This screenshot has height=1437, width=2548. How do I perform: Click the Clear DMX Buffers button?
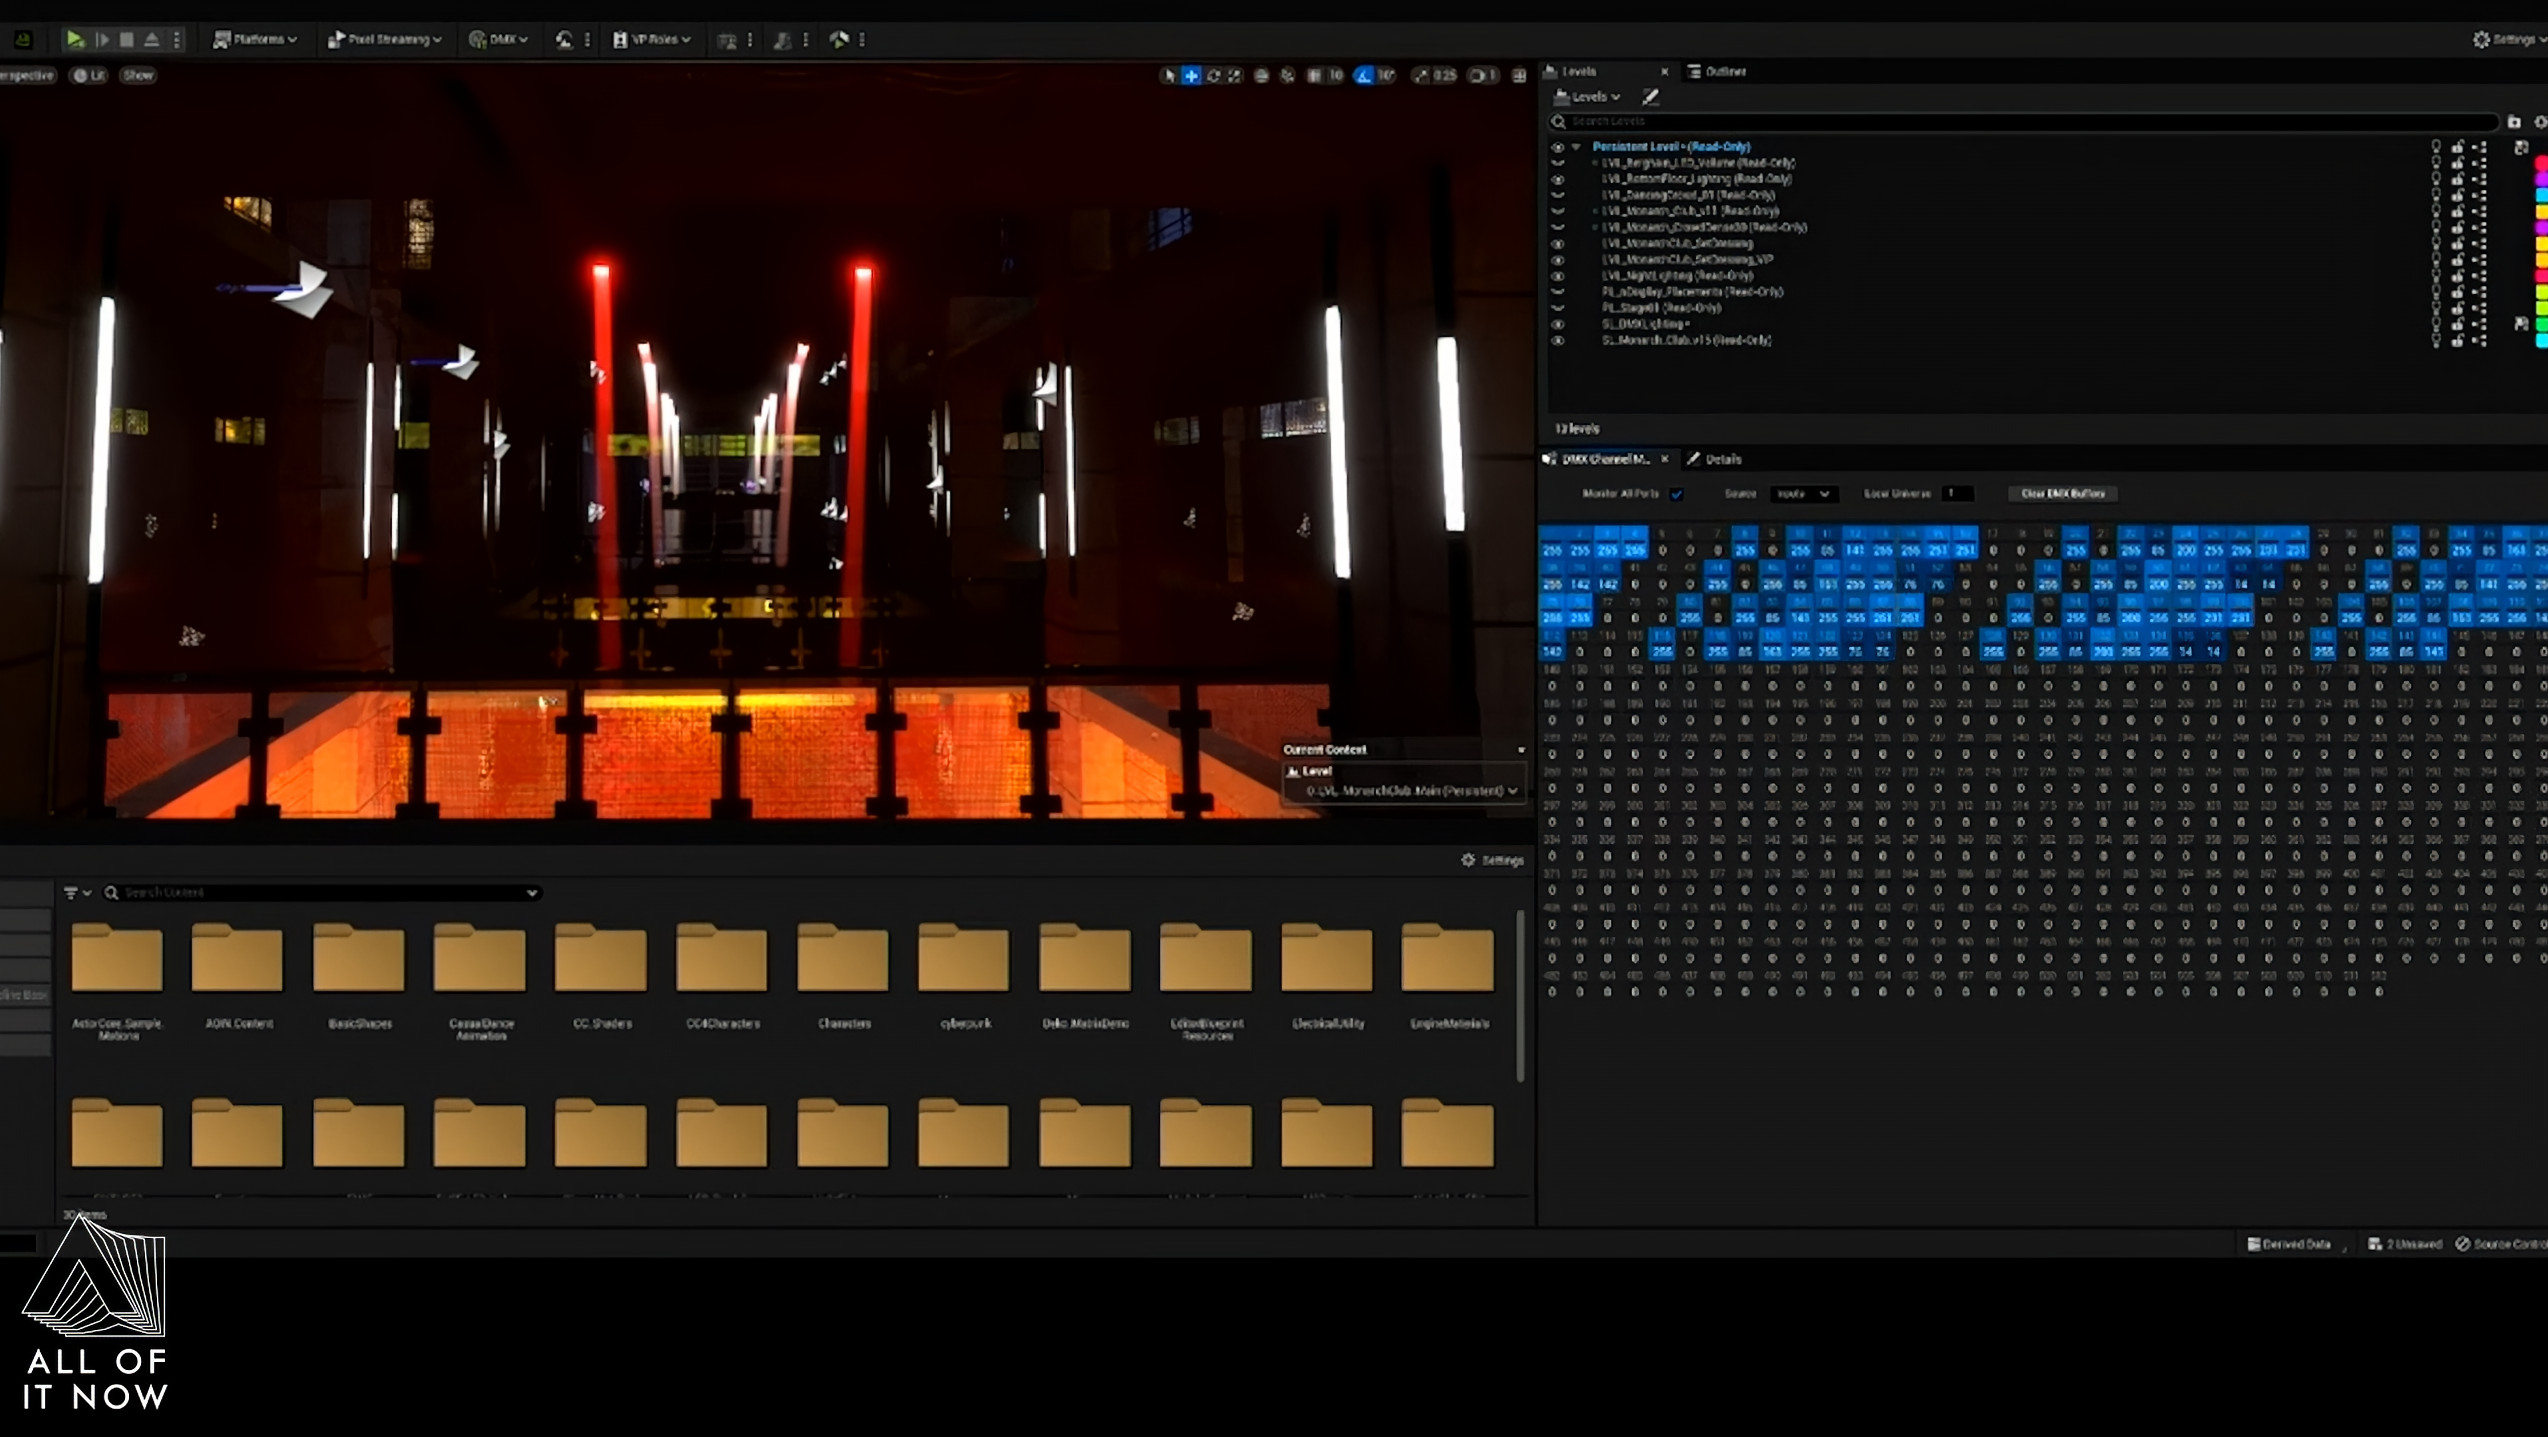pos(2062,494)
